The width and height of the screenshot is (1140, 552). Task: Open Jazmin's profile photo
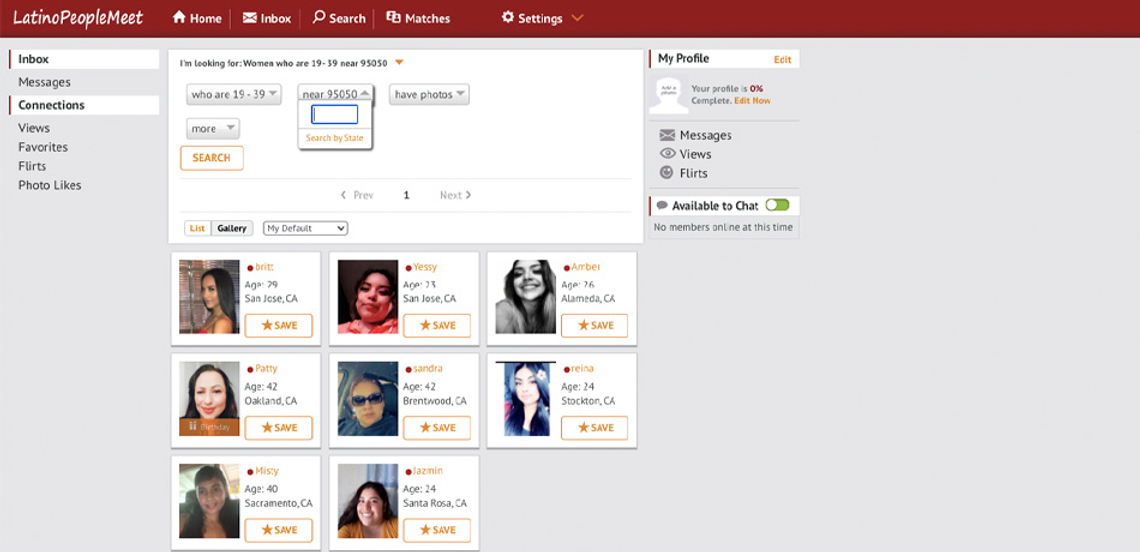[368, 501]
